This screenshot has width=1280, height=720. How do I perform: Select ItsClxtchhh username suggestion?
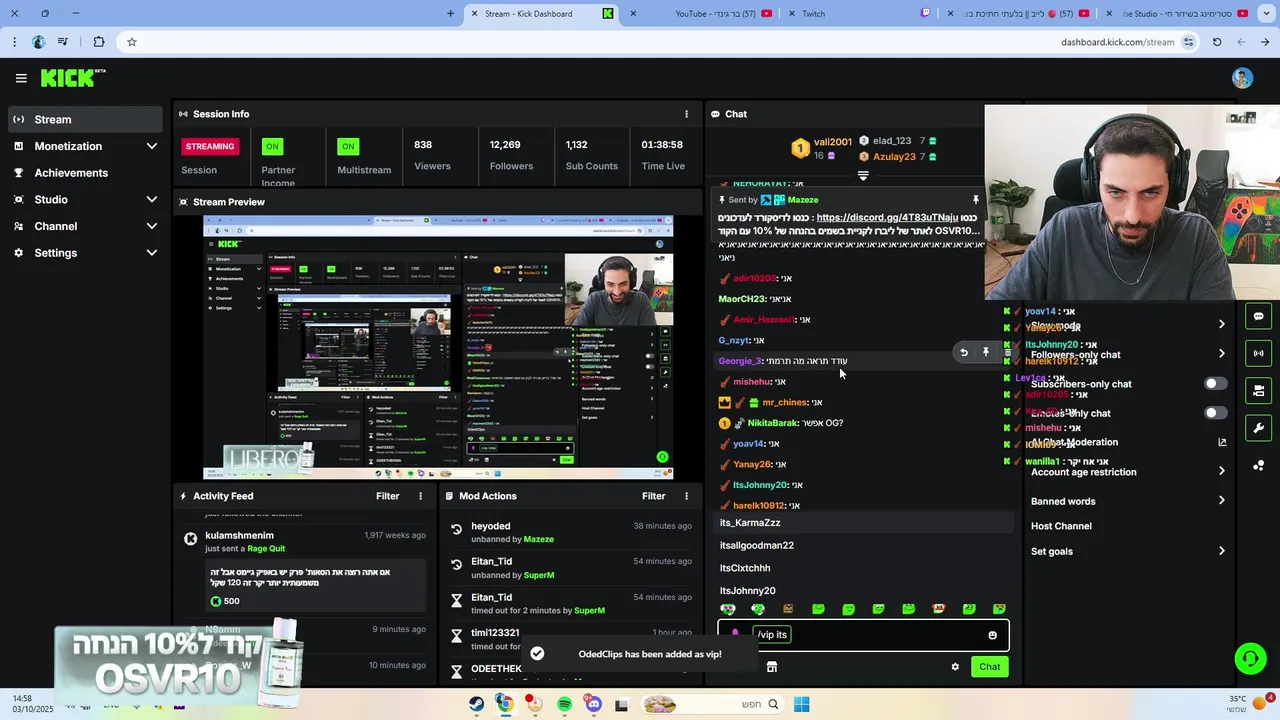[866, 568]
